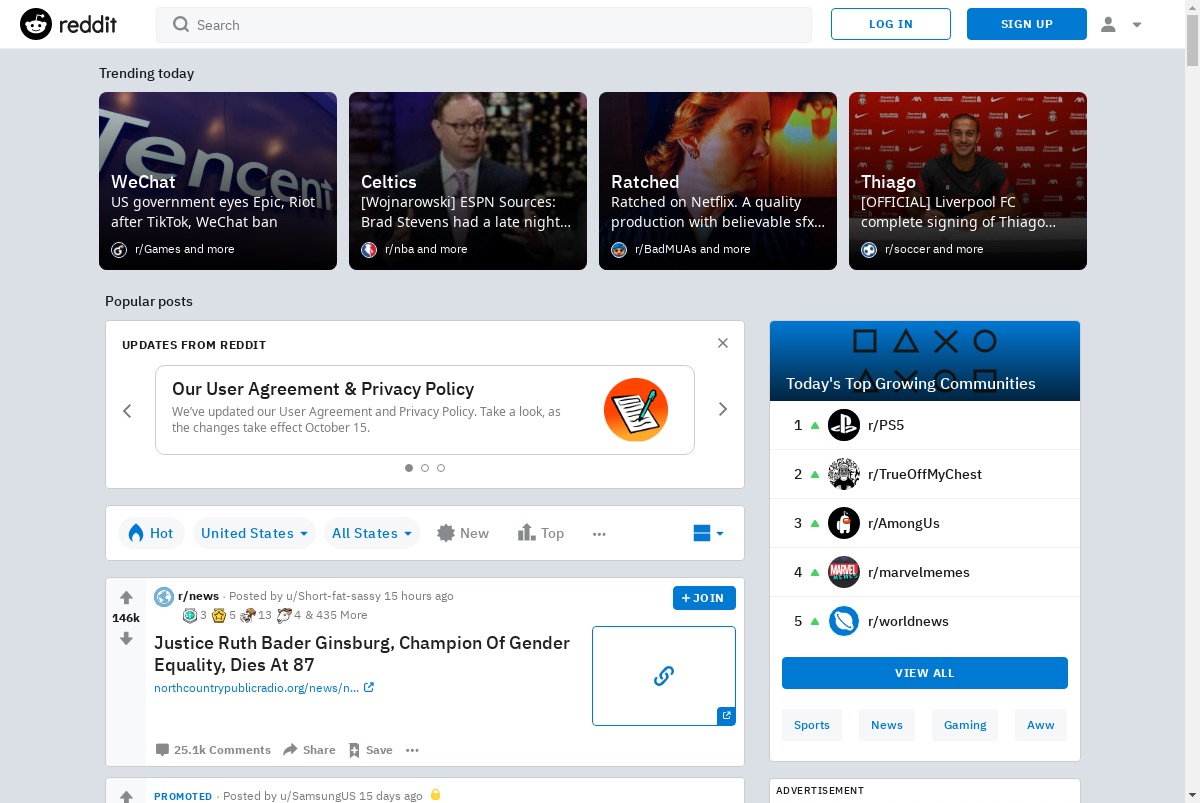This screenshot has height=803, width=1200.
Task: Open the Ratched trending card
Action: tap(718, 181)
